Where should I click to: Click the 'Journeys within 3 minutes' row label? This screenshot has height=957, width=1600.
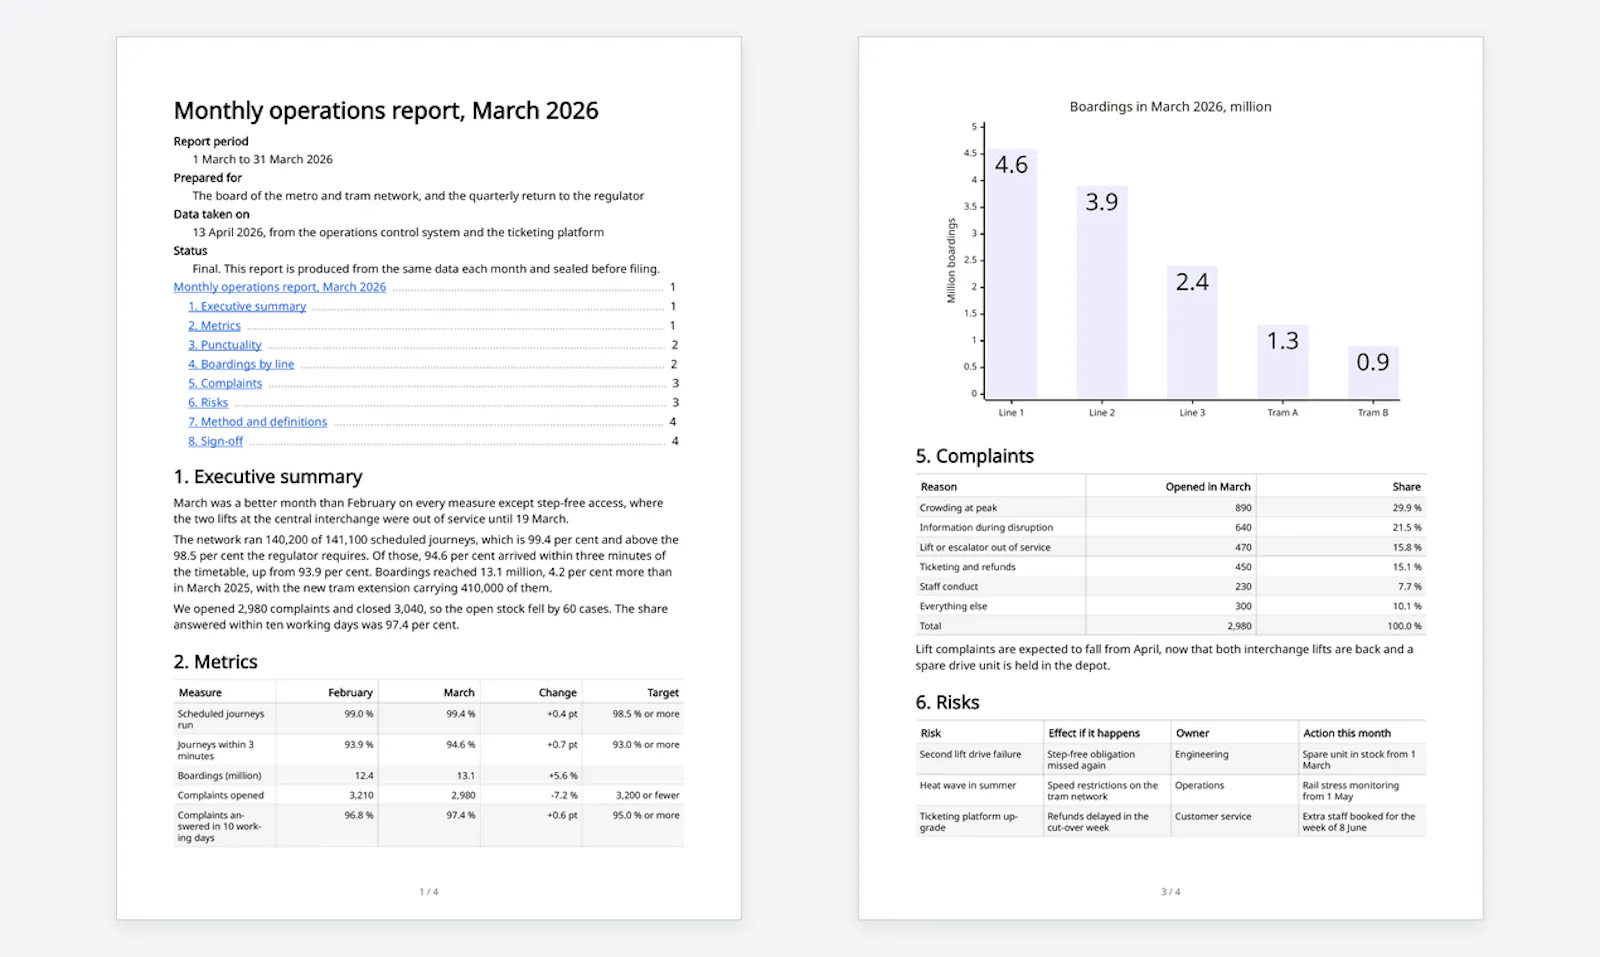tap(216, 750)
